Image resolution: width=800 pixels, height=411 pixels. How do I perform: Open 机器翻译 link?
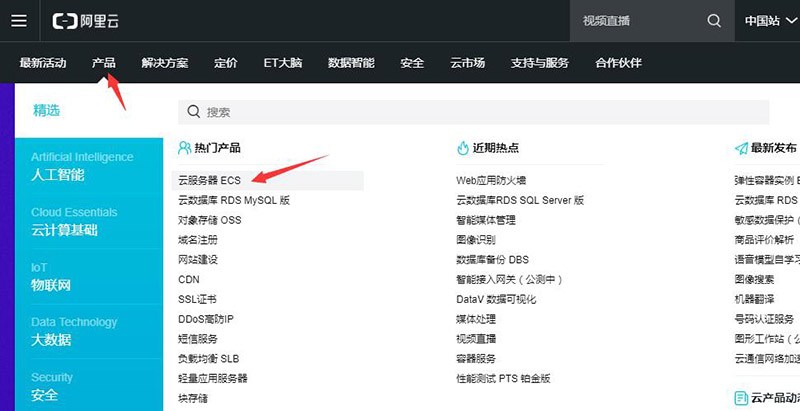754,299
